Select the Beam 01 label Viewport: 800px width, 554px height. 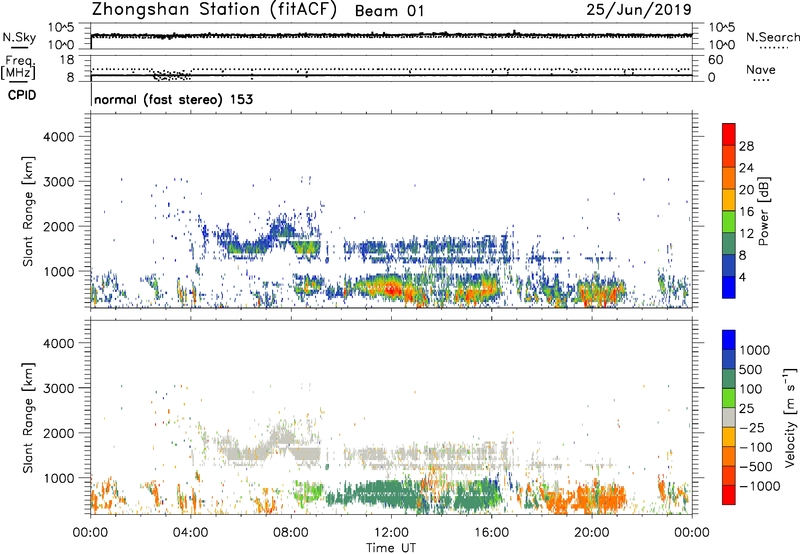pyautogui.click(x=389, y=11)
